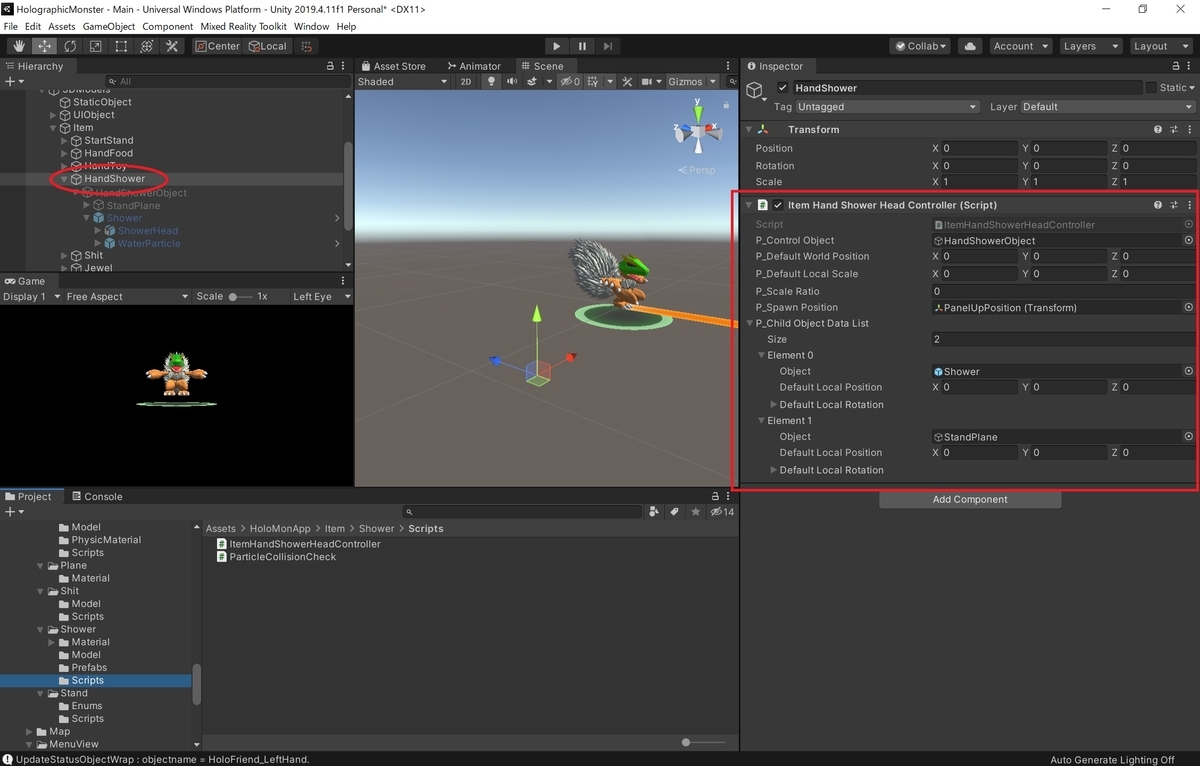Click the object name field HandShower

[x=966, y=88]
